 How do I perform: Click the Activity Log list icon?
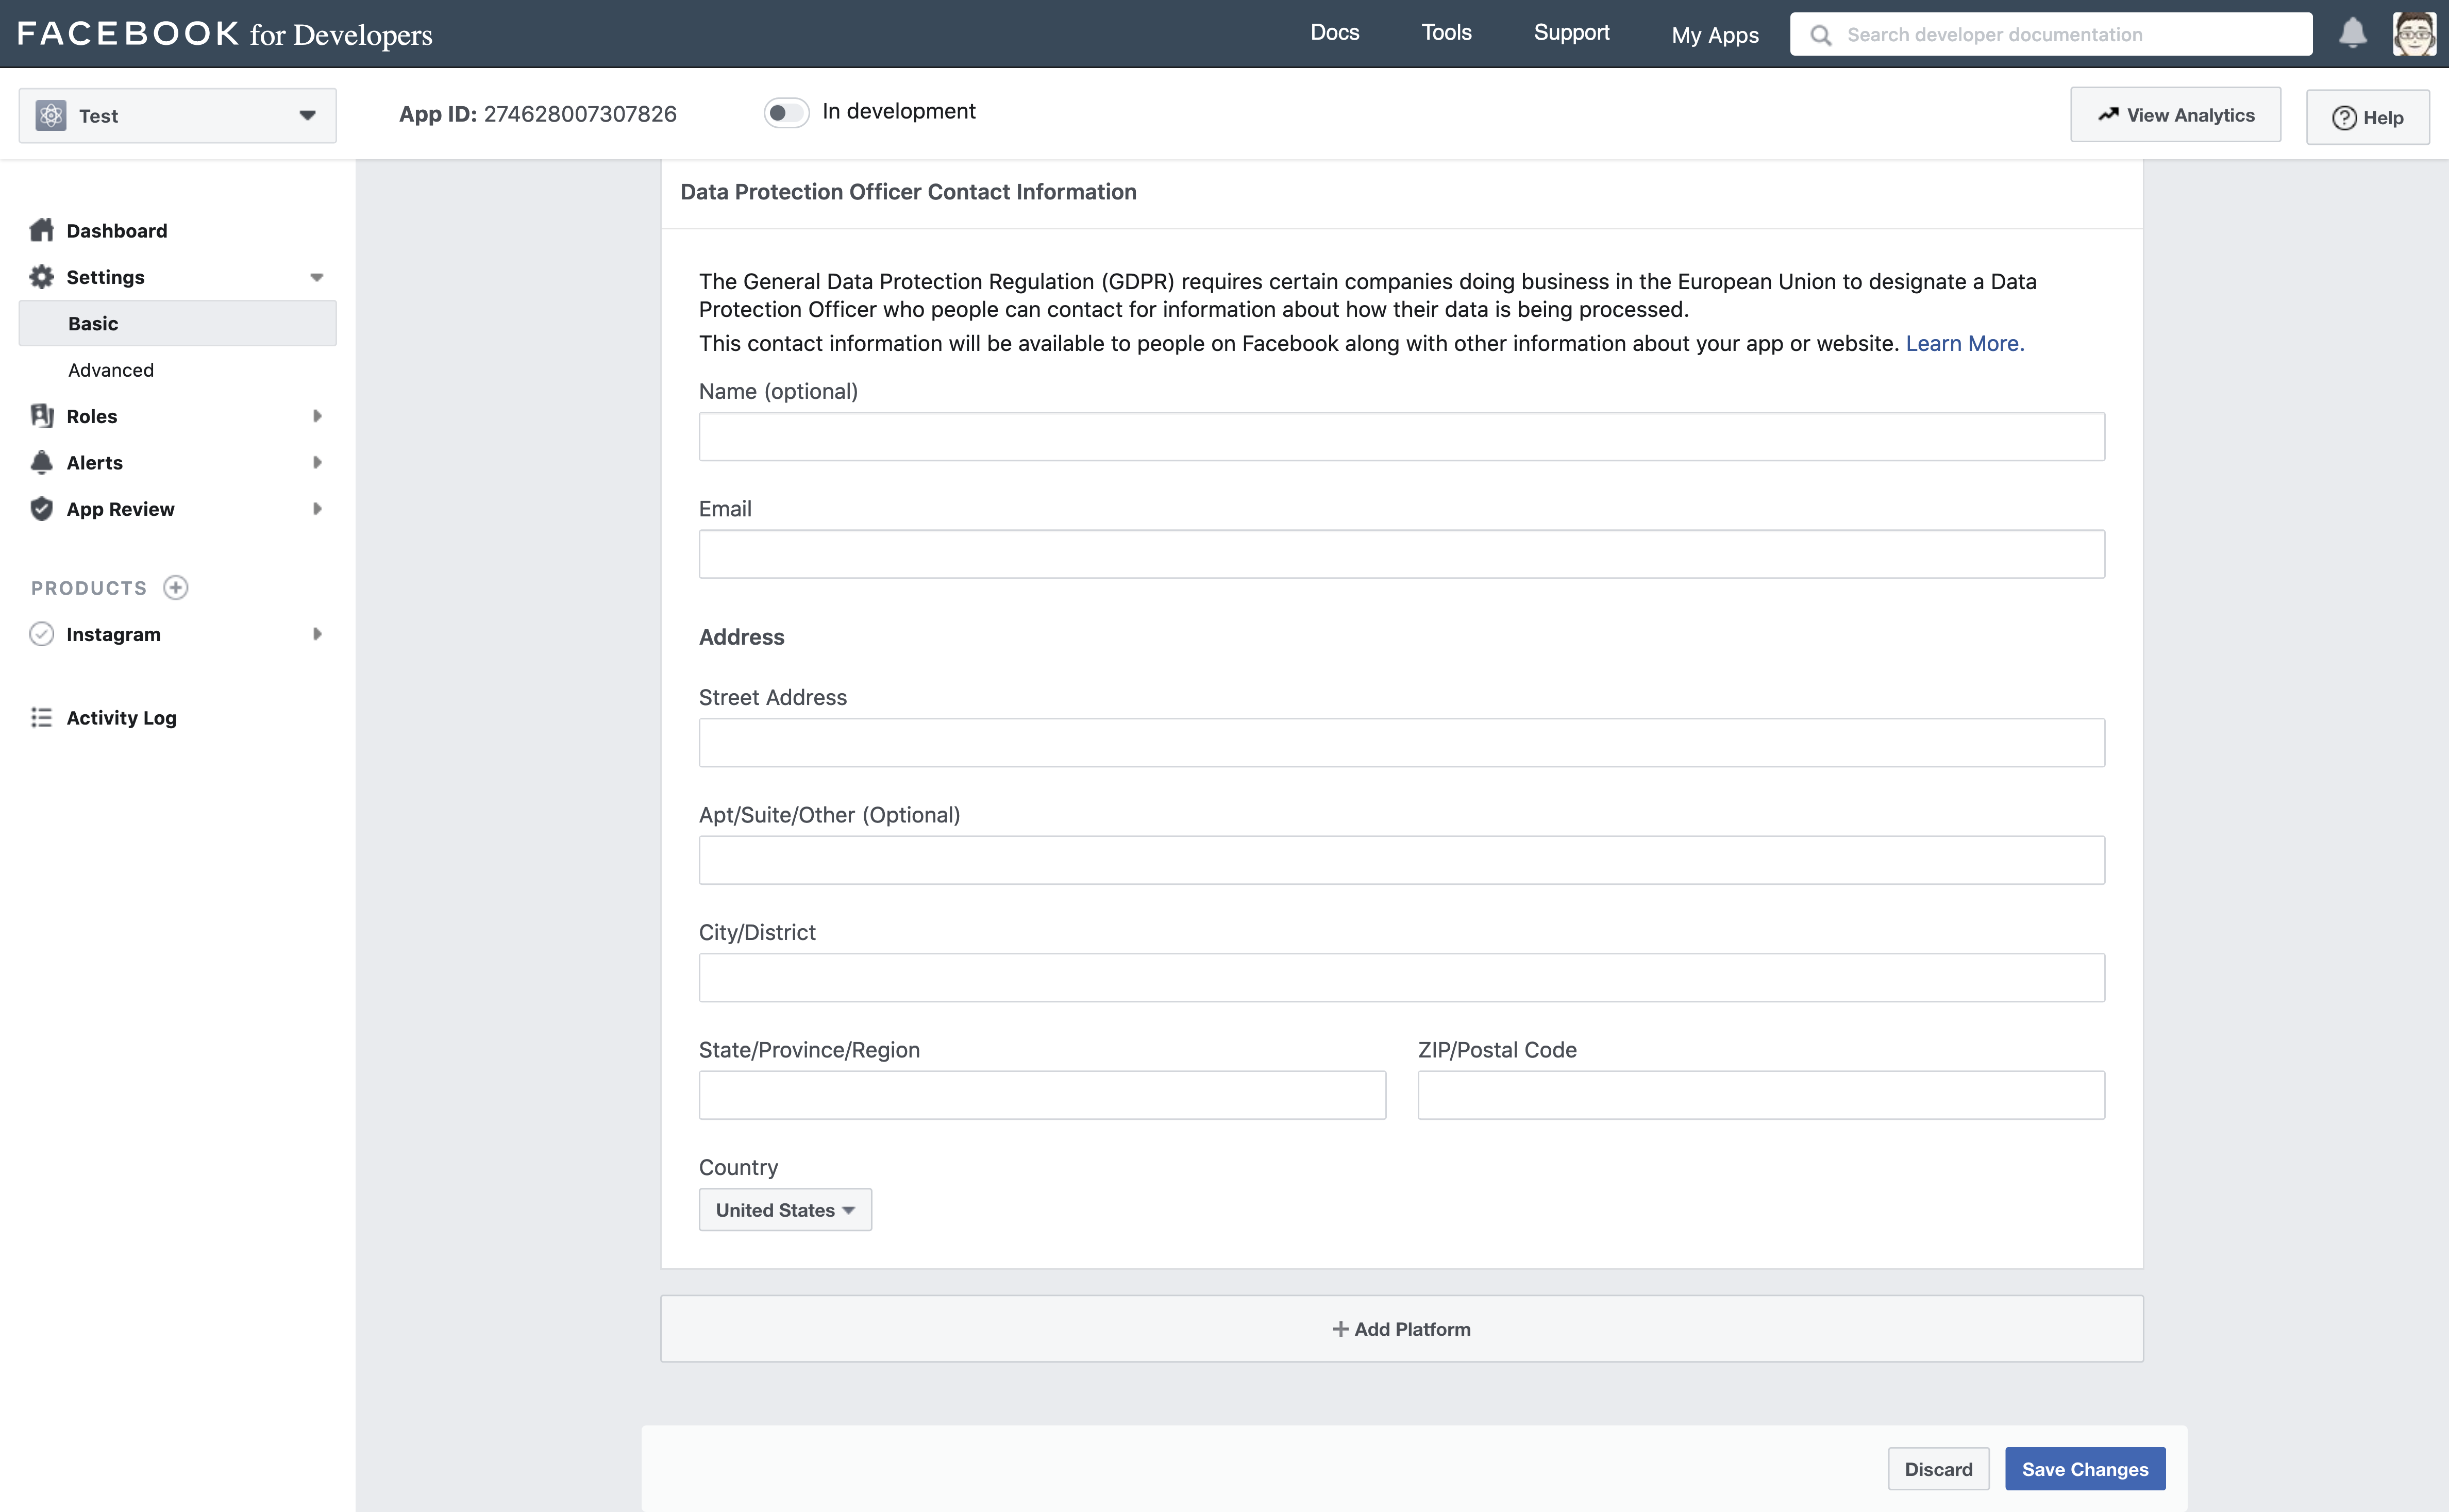41,718
